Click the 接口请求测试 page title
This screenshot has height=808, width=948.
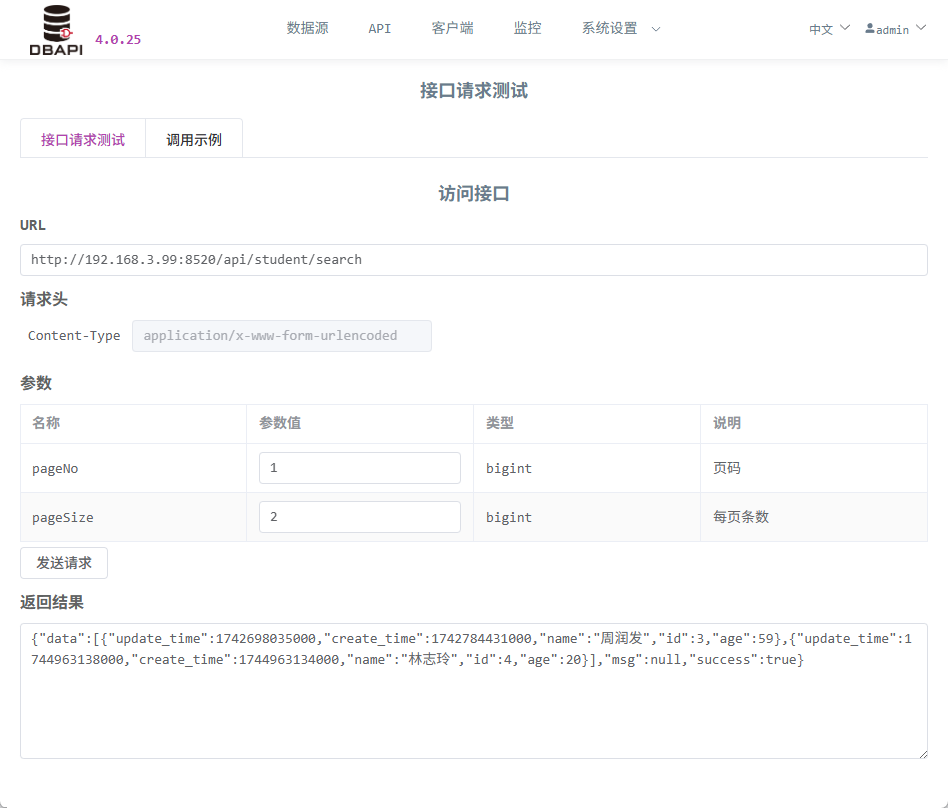pyautogui.click(x=474, y=91)
